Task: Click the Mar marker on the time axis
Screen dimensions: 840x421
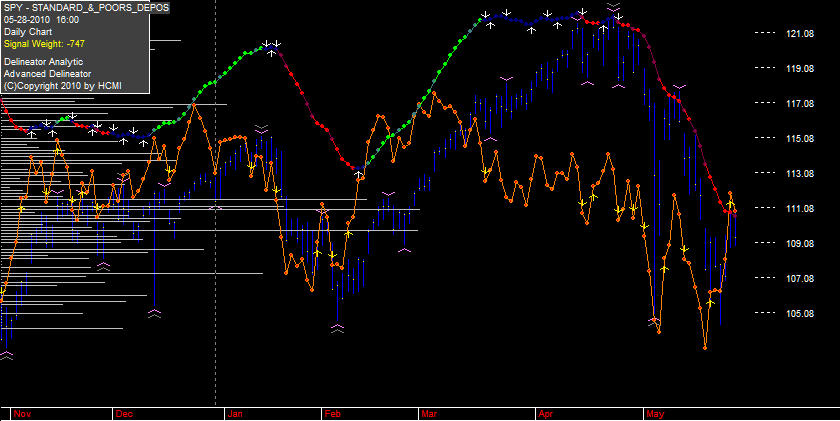Action: [429, 414]
